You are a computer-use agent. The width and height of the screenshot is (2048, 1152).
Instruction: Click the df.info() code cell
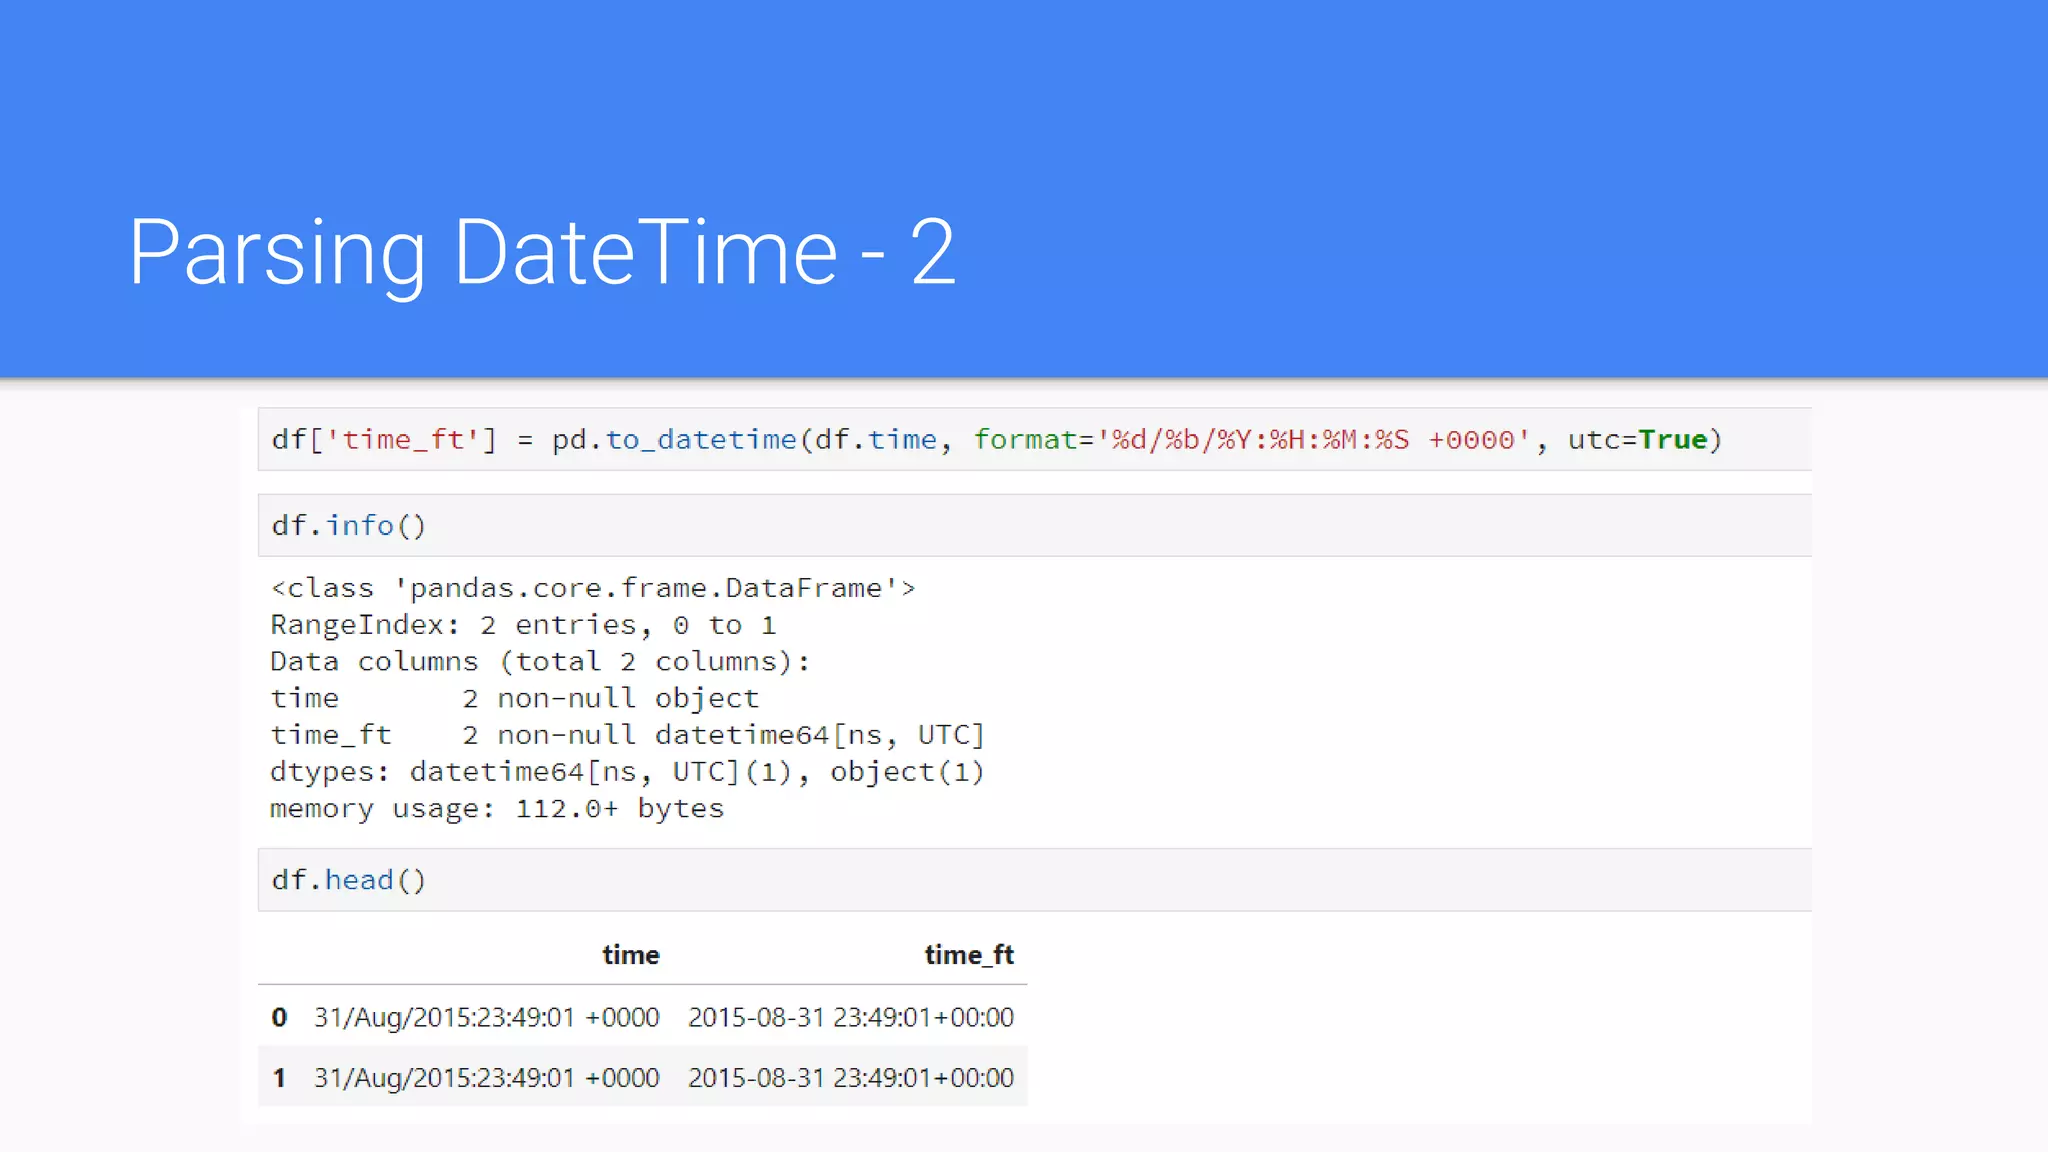tap(1034, 525)
